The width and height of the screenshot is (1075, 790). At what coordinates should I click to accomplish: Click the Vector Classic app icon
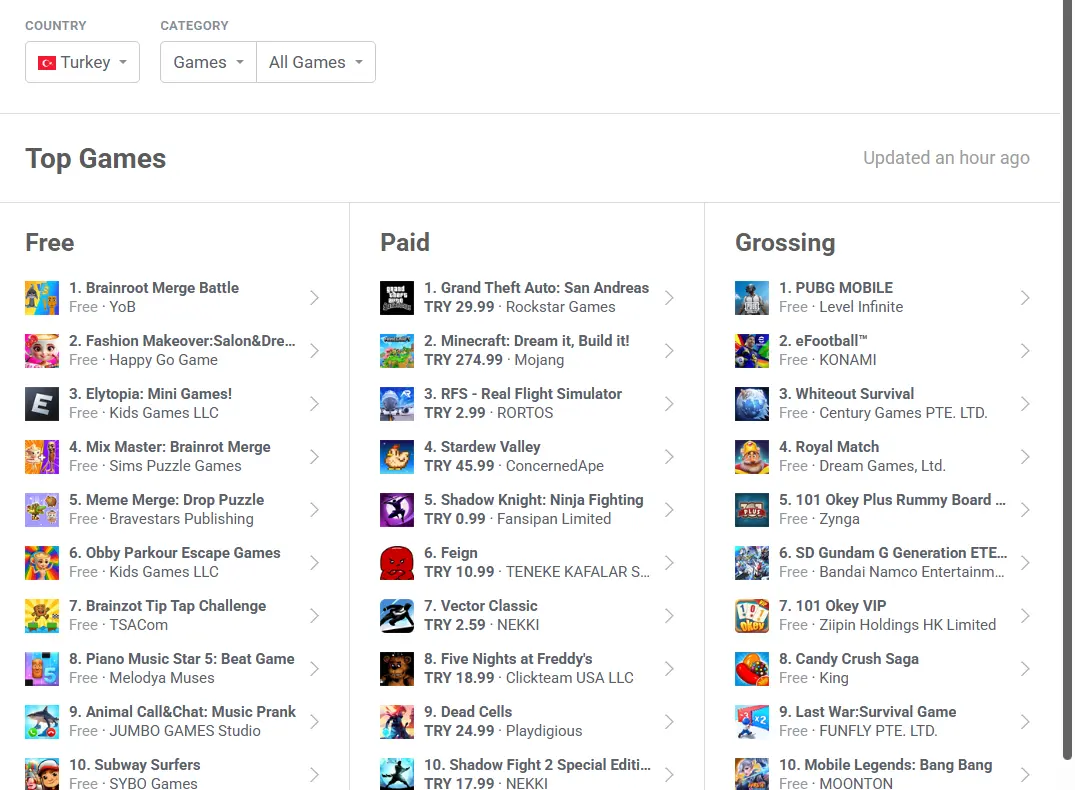397,616
